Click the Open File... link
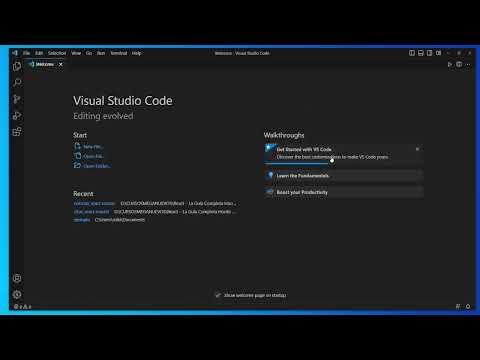 click(94, 156)
